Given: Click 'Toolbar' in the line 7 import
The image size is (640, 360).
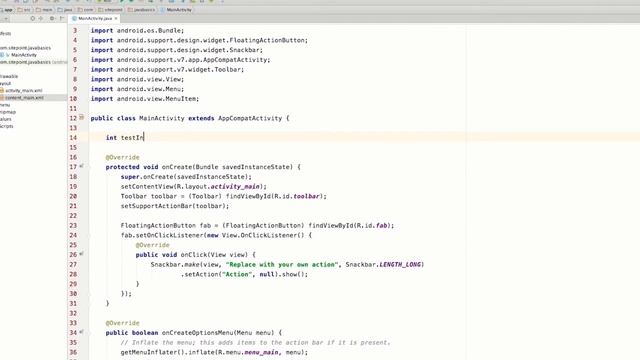Looking at the screenshot, I should coord(227,70).
